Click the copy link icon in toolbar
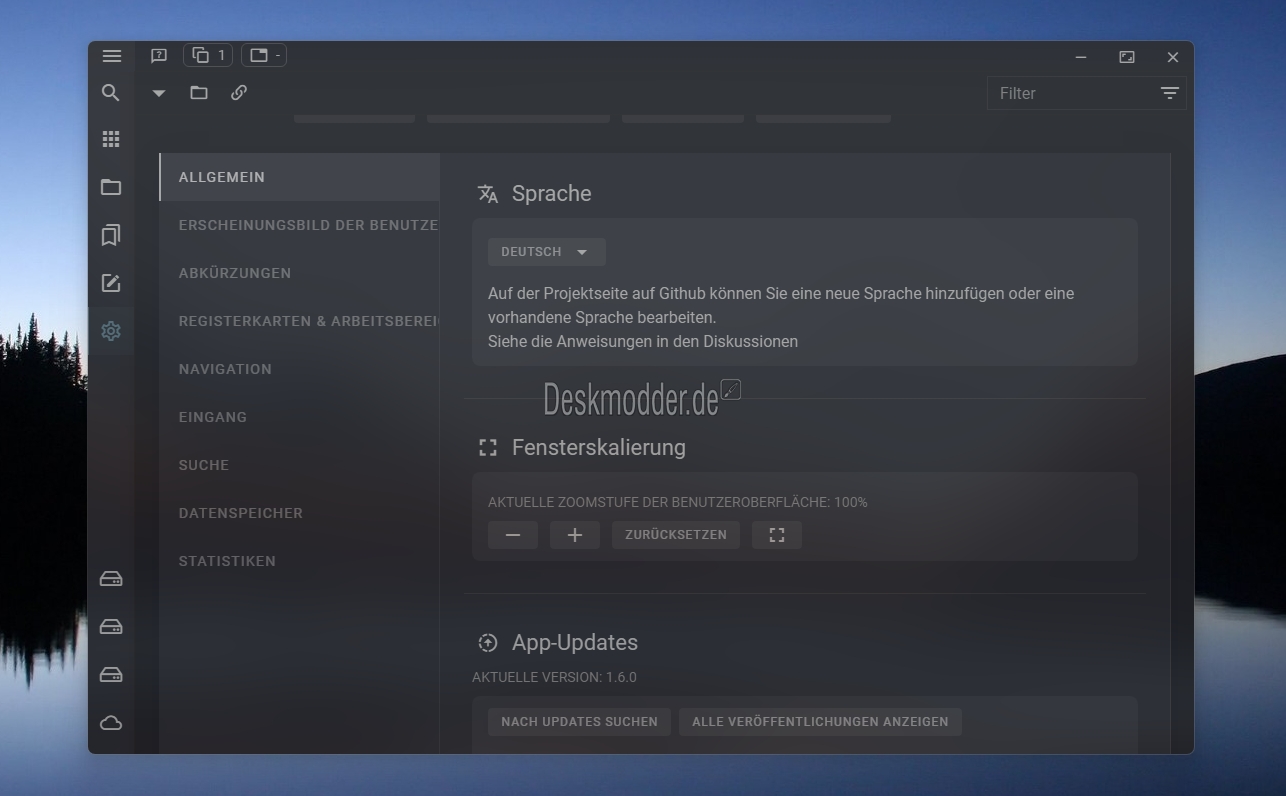Image resolution: width=1286 pixels, height=796 pixels. click(x=239, y=93)
